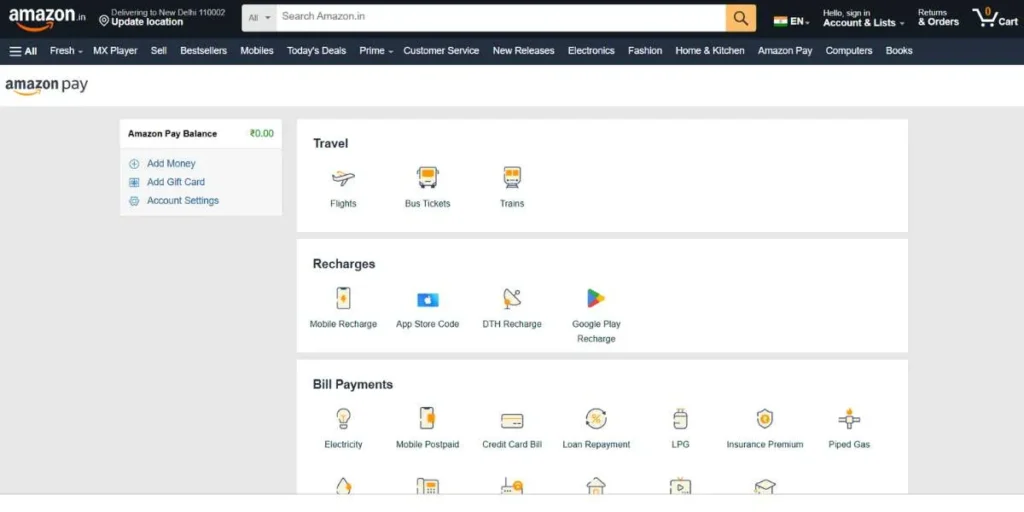Open Home & Kitchen in navigation bar
Image resolution: width=1024 pixels, height=512 pixels.
coord(710,51)
